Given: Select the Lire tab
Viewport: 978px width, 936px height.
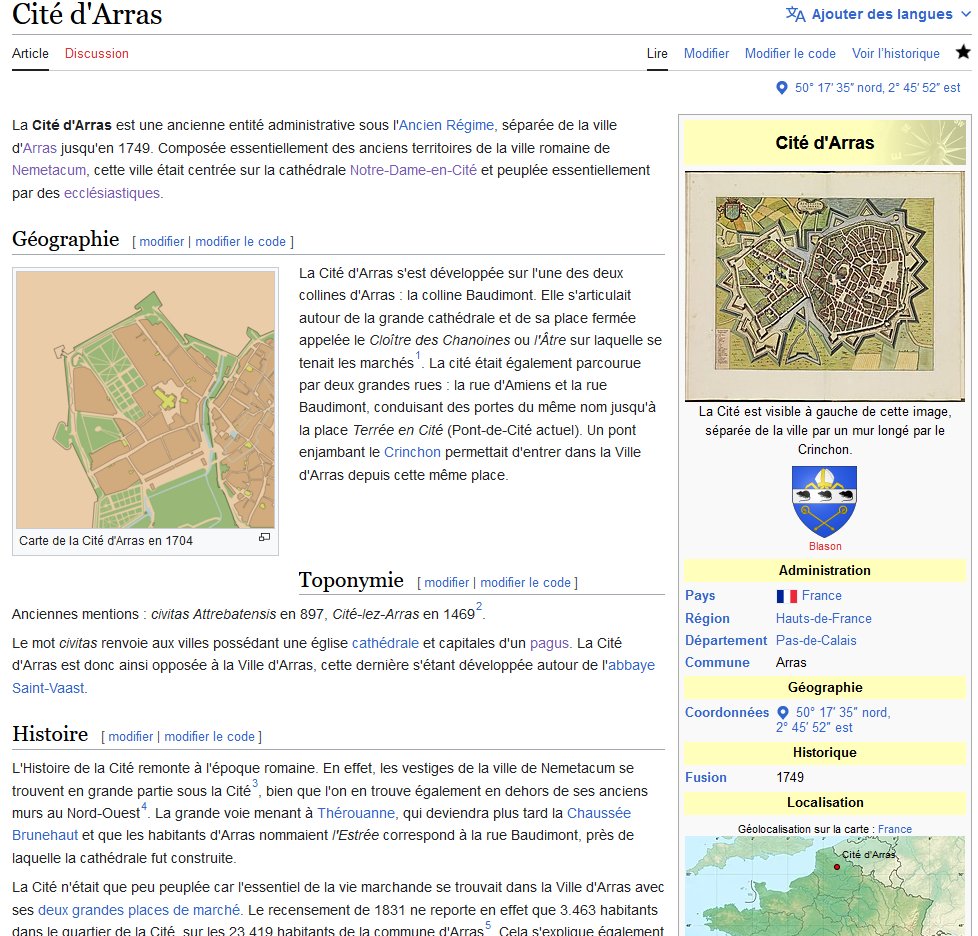Looking at the screenshot, I should (657, 54).
